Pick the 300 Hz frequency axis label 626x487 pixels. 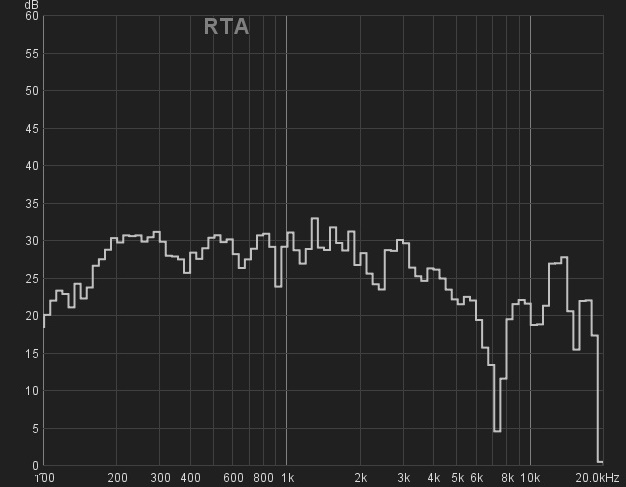[x=160, y=478]
